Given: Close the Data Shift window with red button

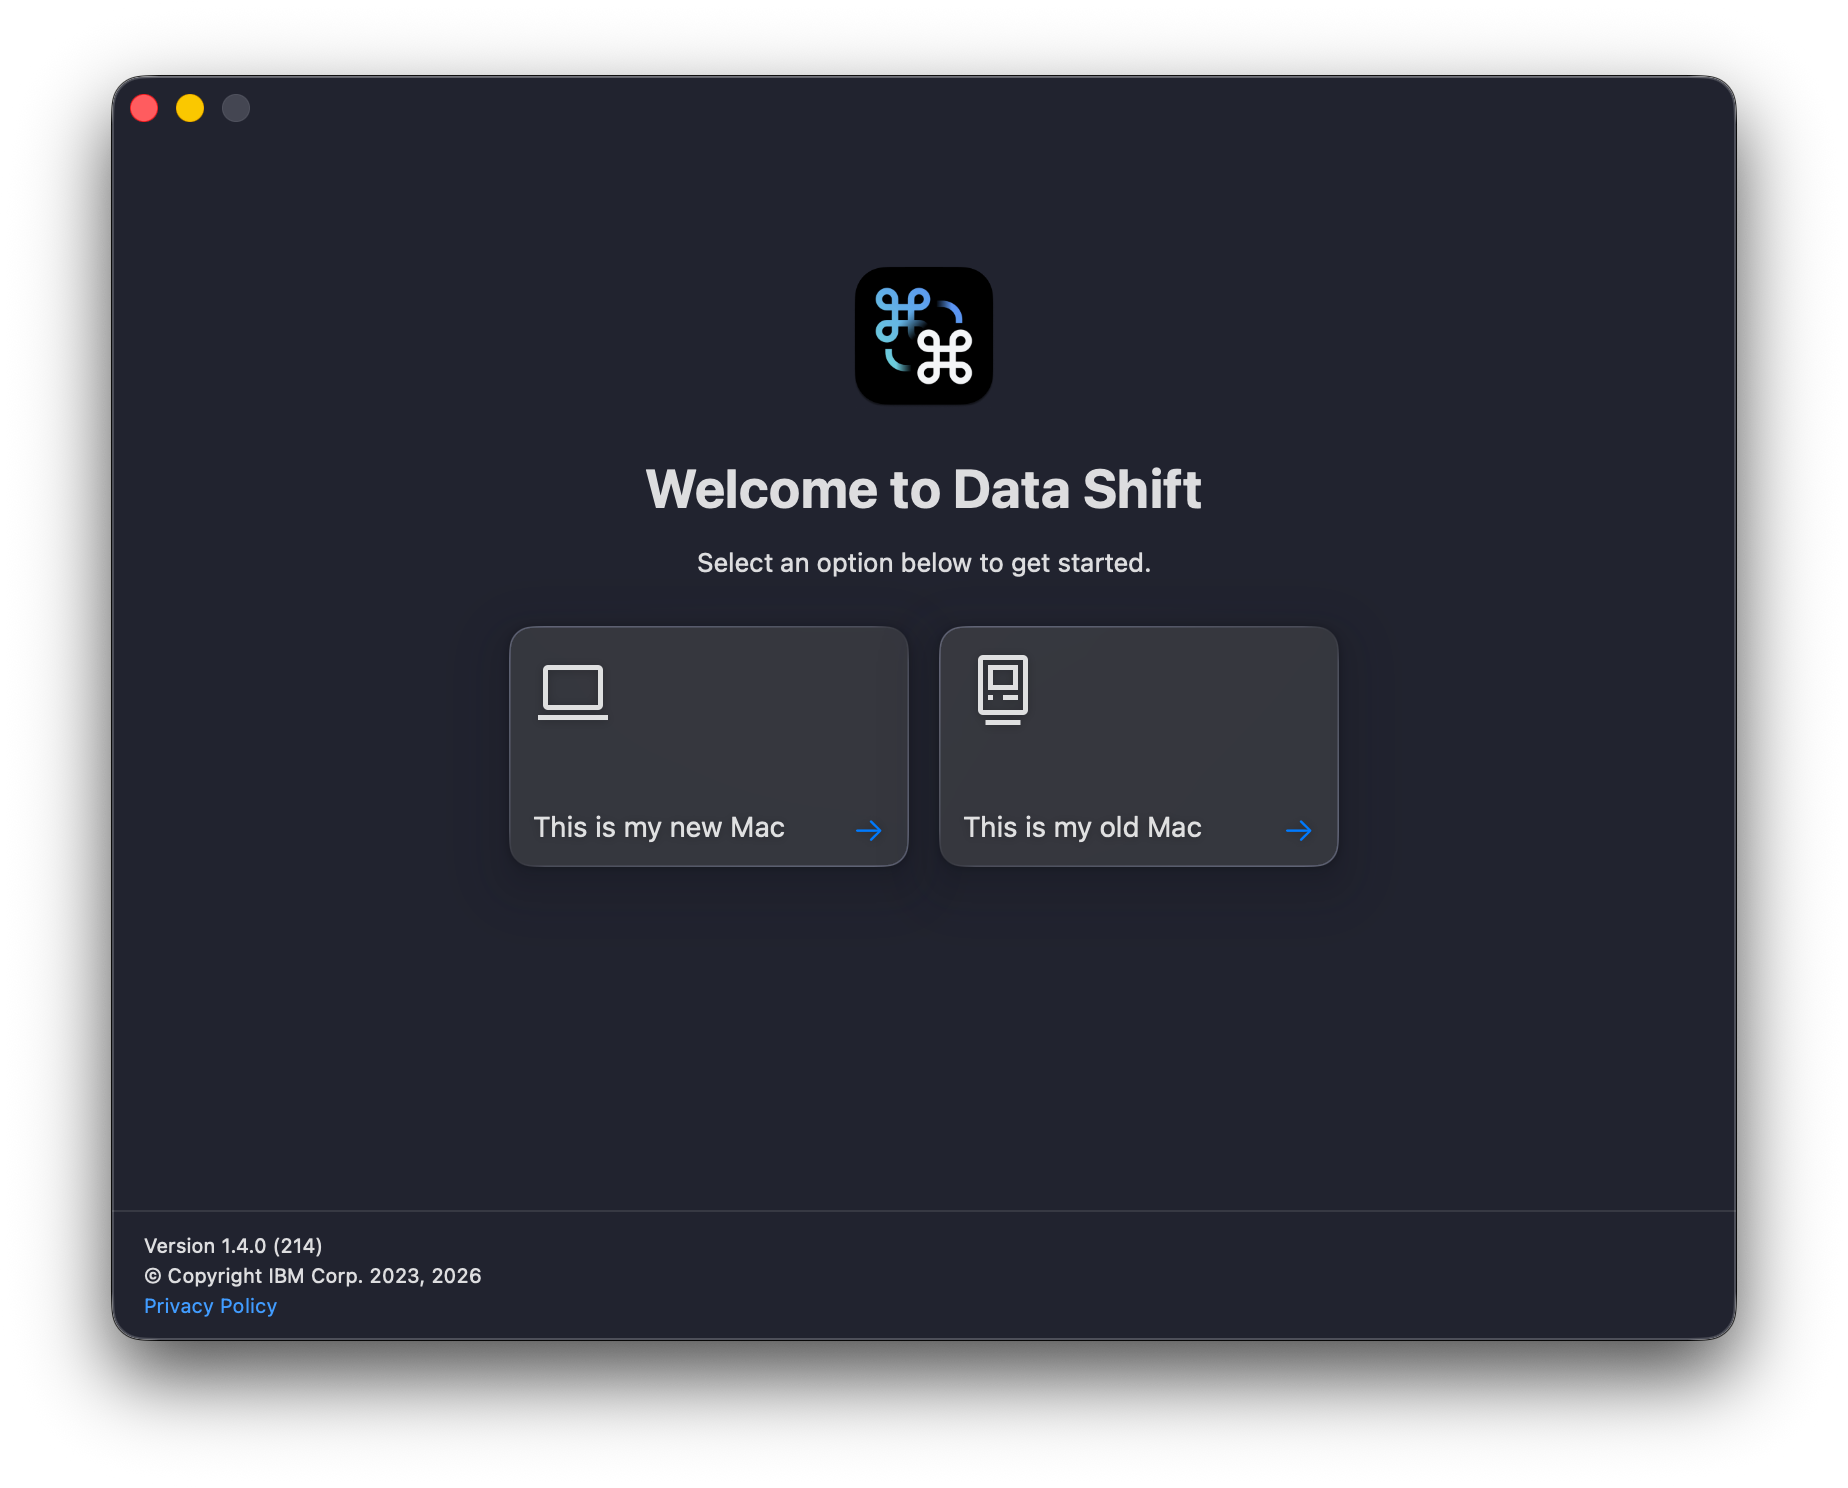Looking at the screenshot, I should pyautogui.click(x=144, y=108).
